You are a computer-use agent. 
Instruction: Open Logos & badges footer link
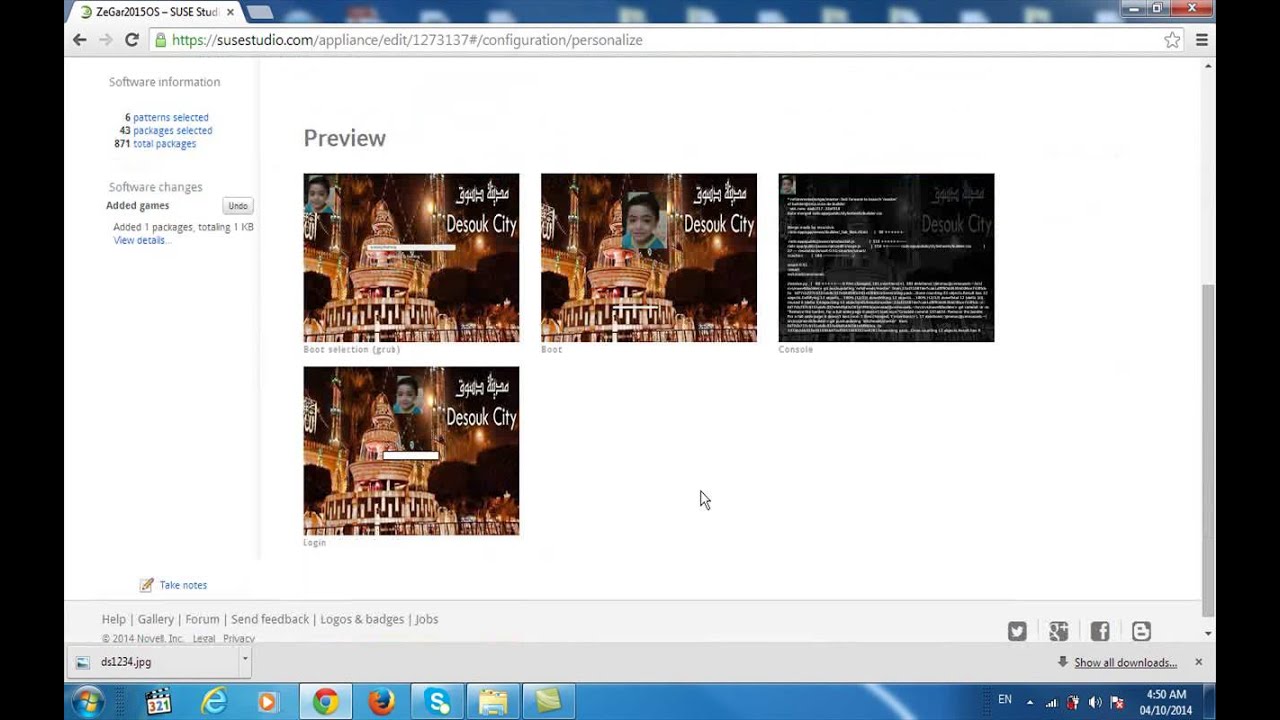pyautogui.click(x=362, y=619)
